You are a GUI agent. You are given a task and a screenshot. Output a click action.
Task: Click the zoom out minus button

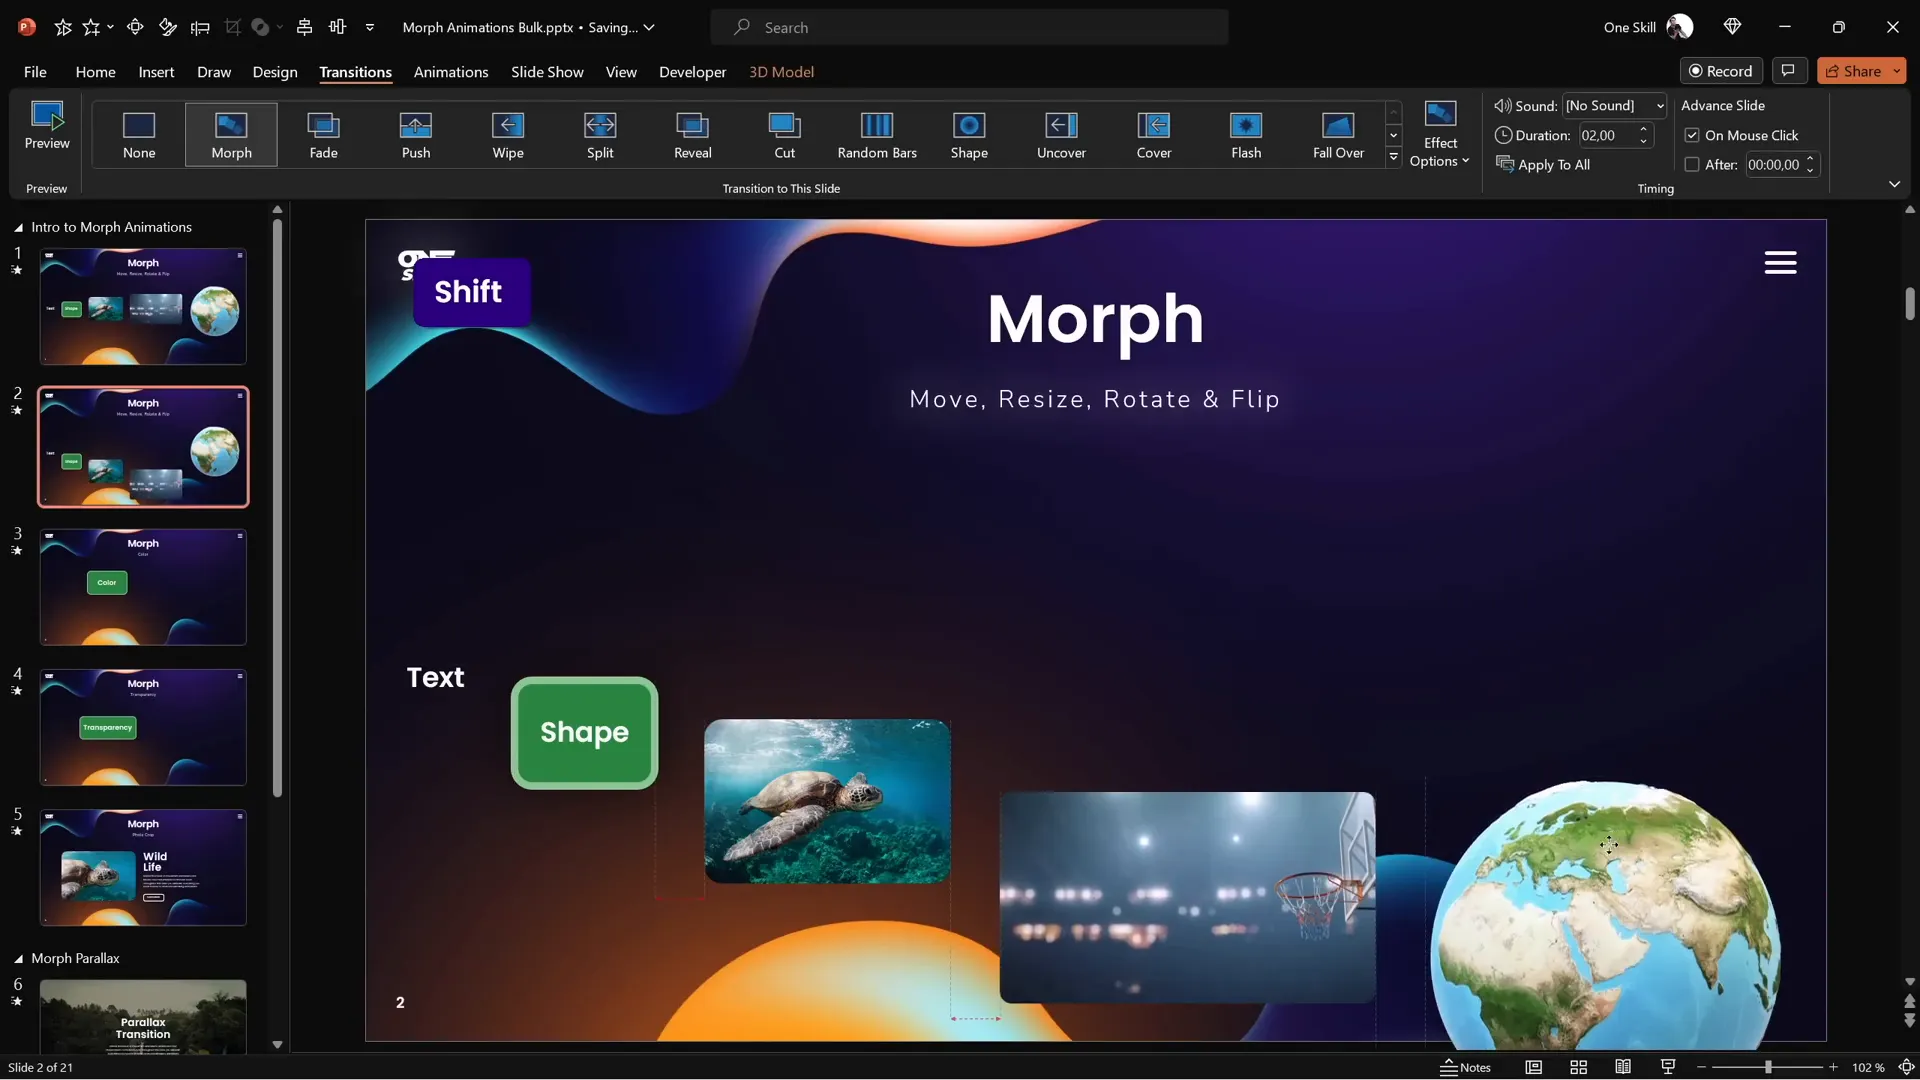coord(1701,1067)
